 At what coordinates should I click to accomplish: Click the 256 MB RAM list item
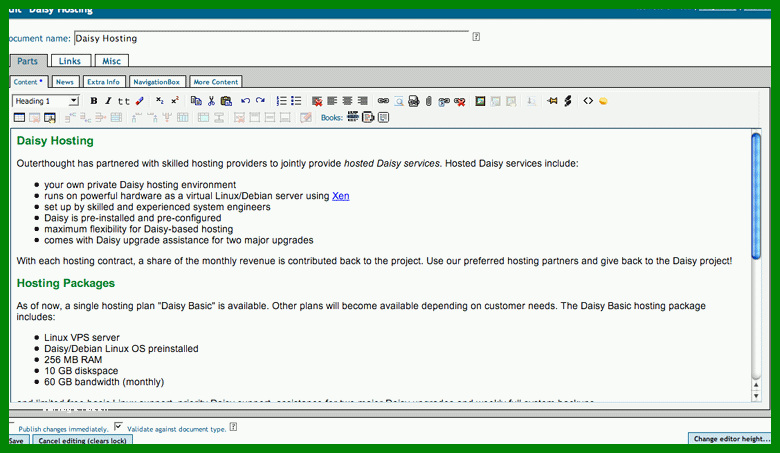point(73,360)
